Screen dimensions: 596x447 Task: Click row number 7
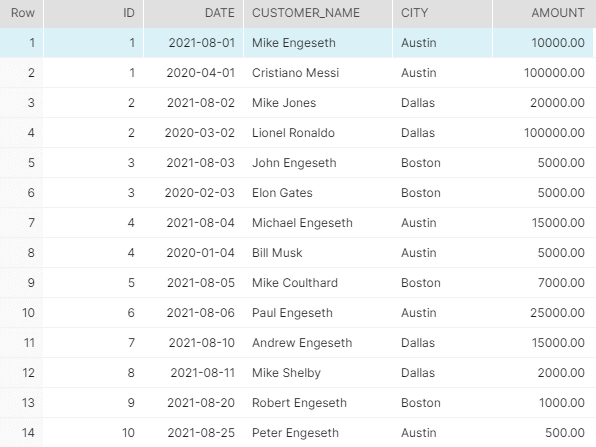coord(22,223)
